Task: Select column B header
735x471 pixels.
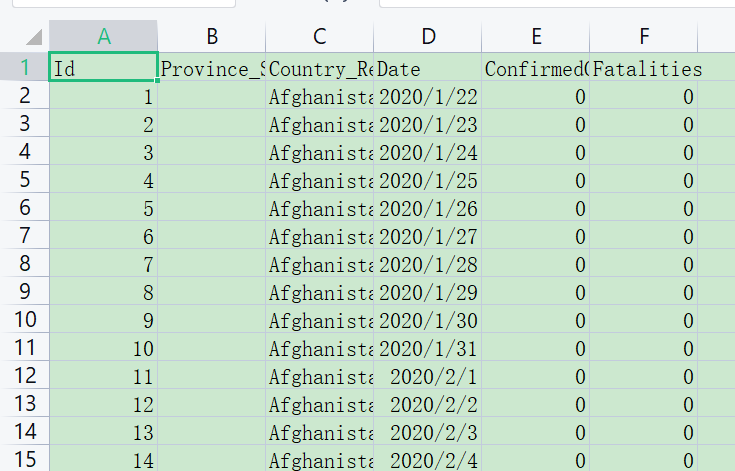Action: pos(212,37)
